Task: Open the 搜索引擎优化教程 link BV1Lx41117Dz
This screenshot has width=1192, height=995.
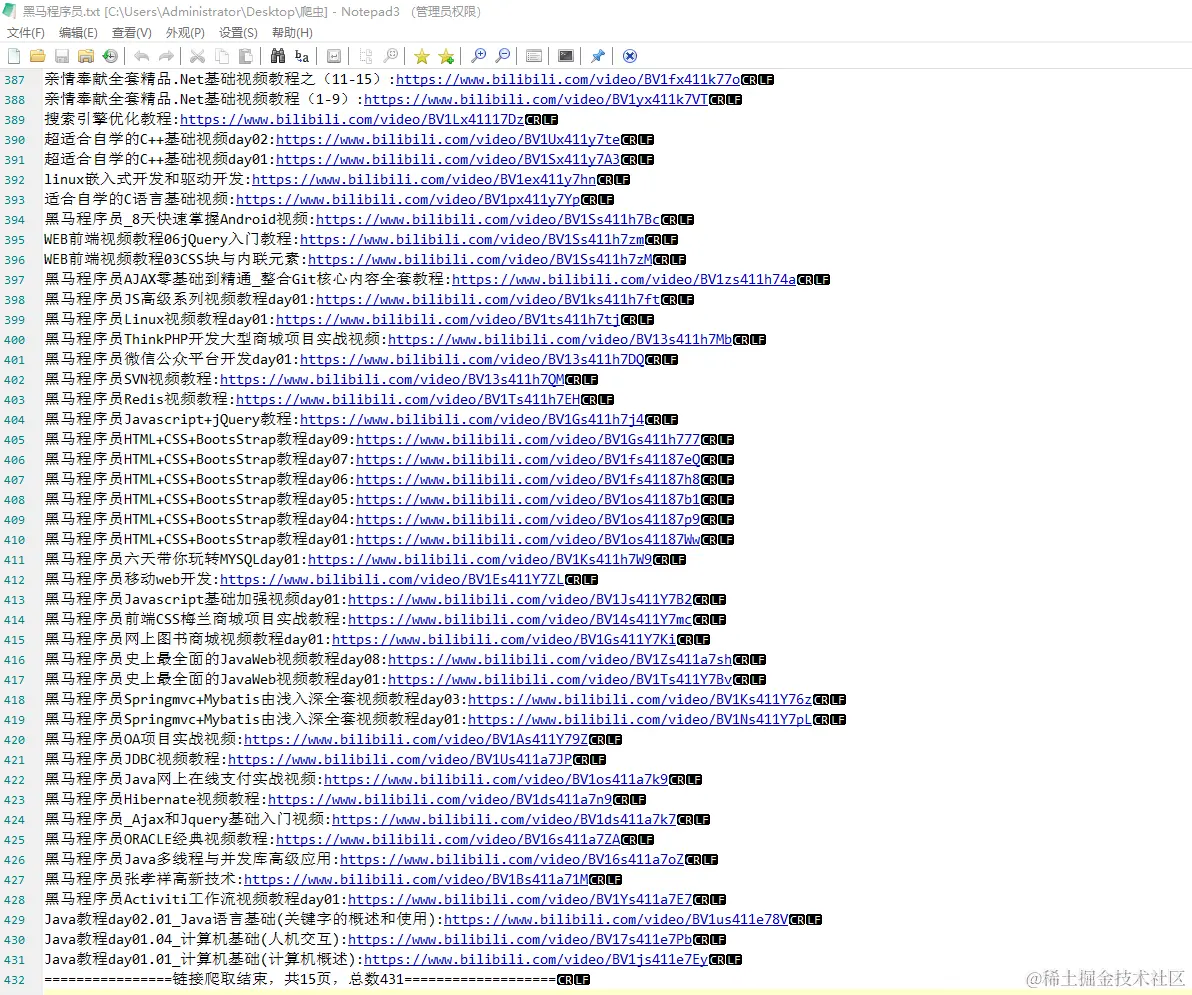Action: click(352, 119)
